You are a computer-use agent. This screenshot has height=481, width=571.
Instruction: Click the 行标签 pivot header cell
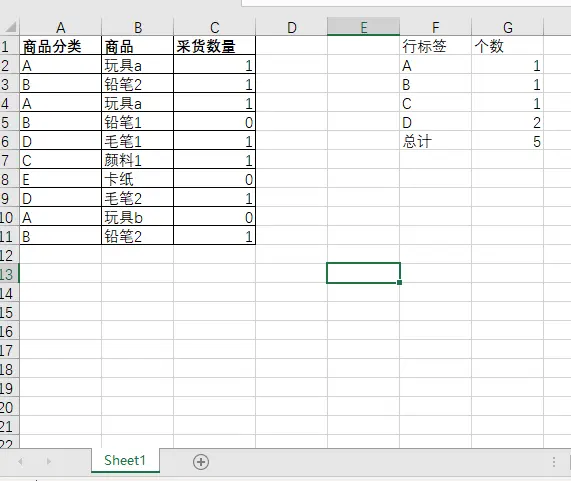[436, 46]
